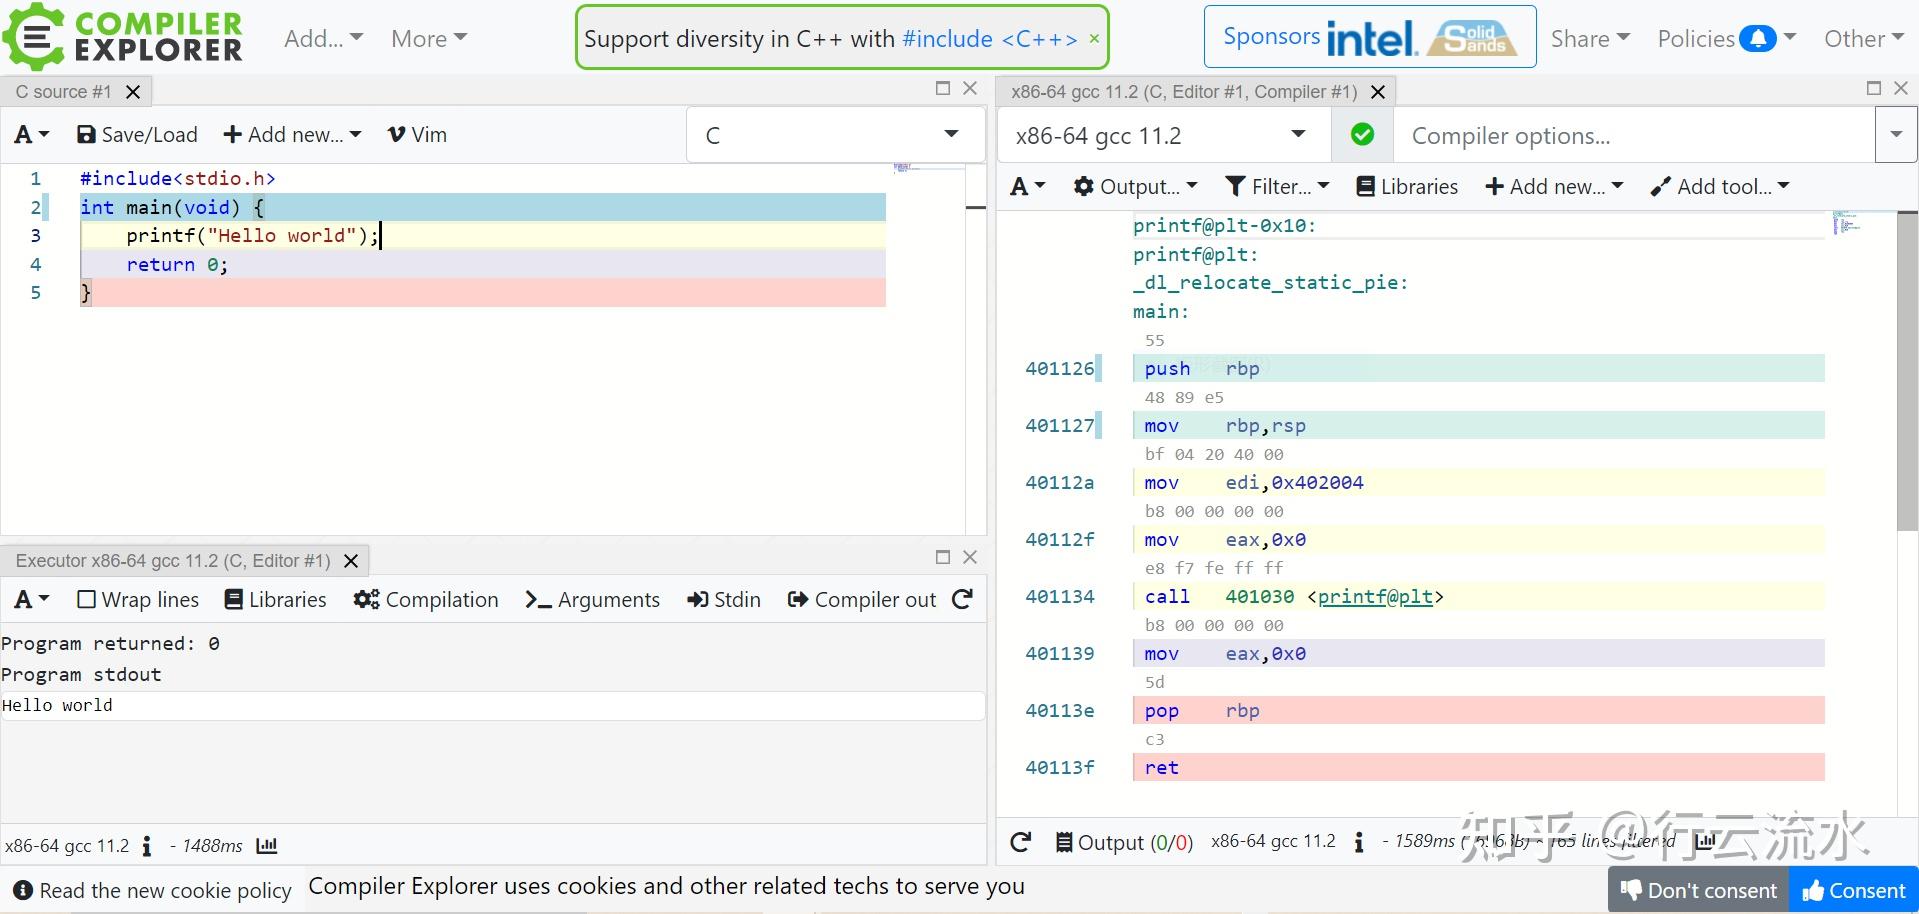The width and height of the screenshot is (1919, 914).
Task: Click the green compilation status check icon
Action: click(x=1362, y=135)
